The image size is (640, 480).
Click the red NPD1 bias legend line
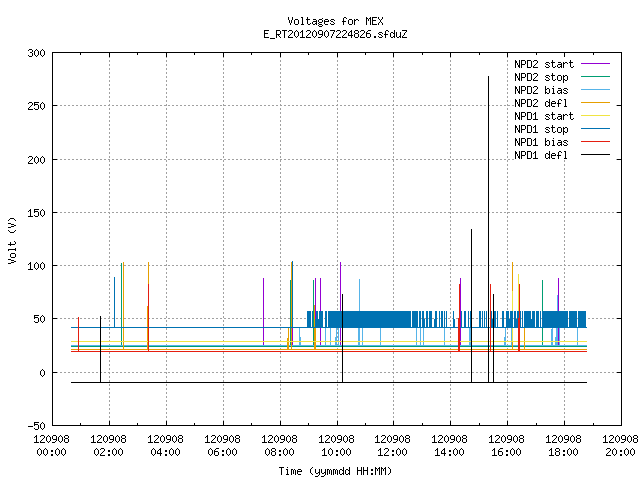point(596,142)
